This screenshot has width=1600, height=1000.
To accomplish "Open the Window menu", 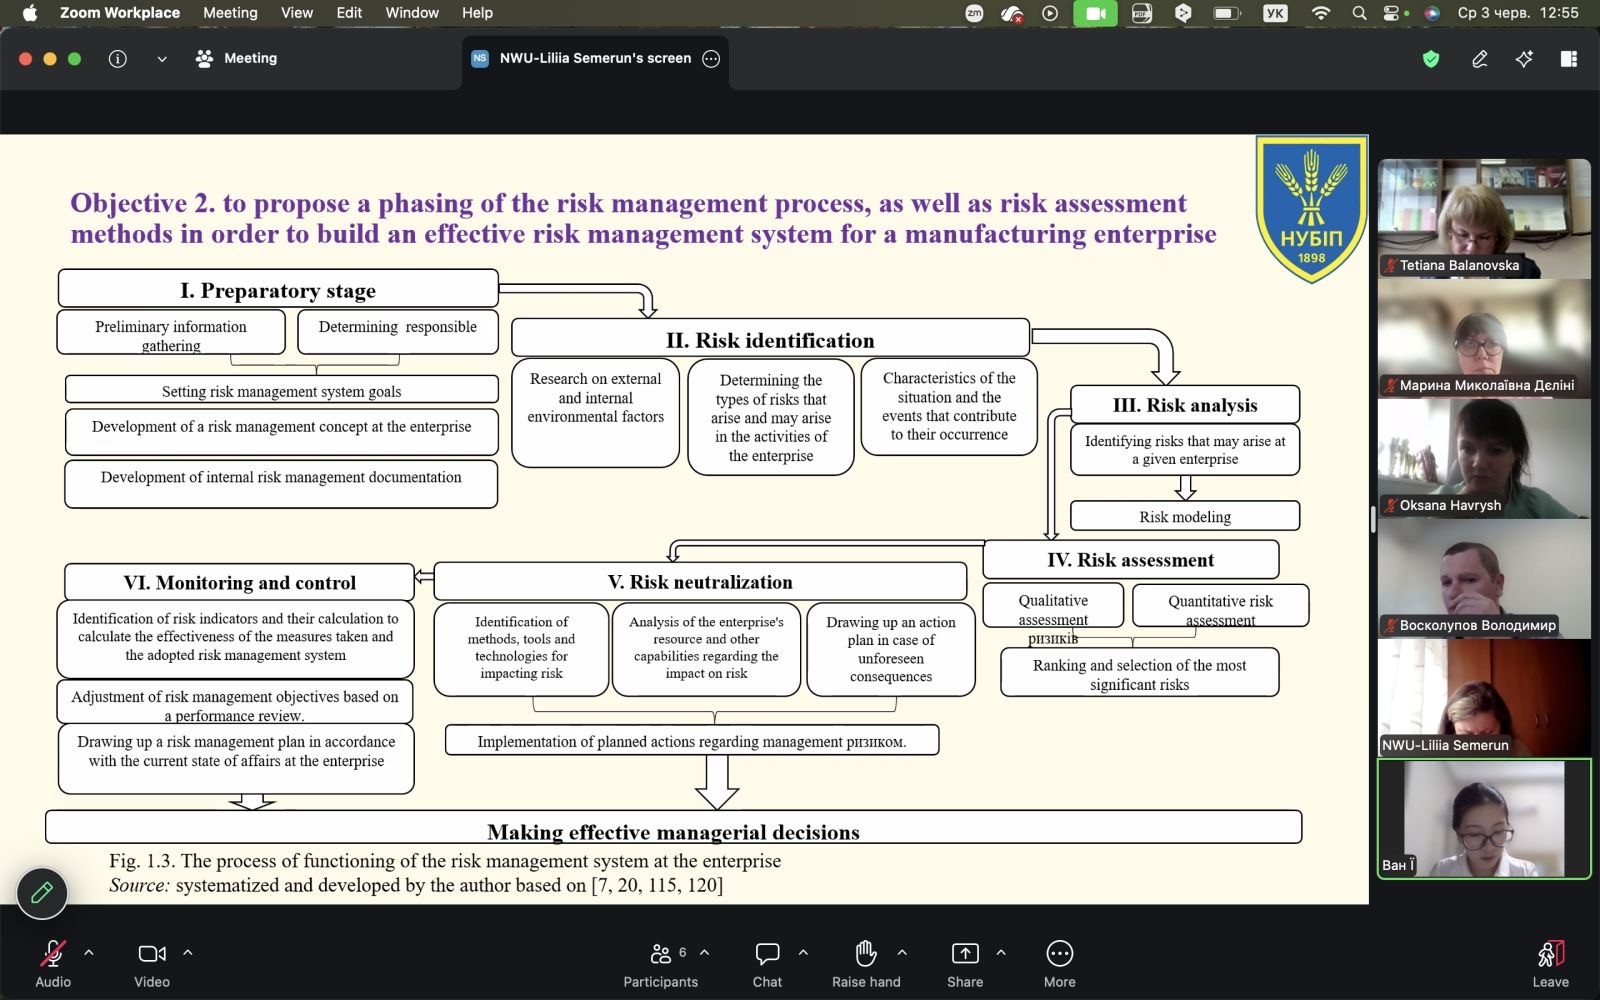I will pyautogui.click(x=412, y=13).
